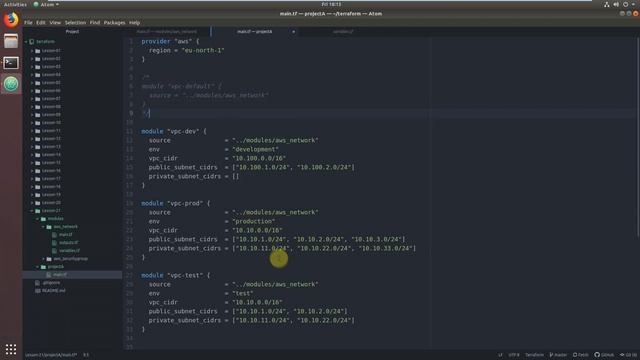The image size is (640, 360).
Task: Click the master git branch indicator
Action: click(x=558, y=355)
